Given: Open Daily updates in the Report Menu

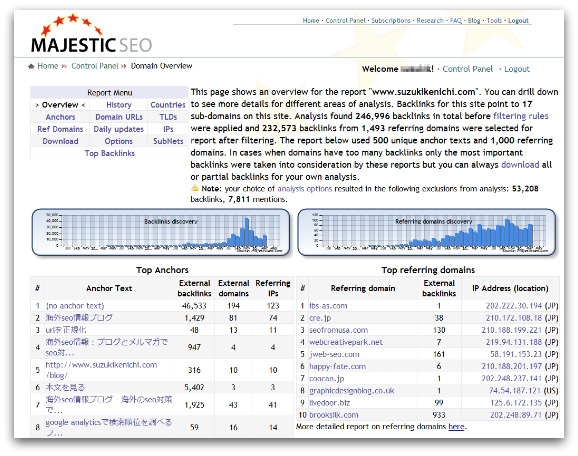Looking at the screenshot, I should tap(118, 129).
